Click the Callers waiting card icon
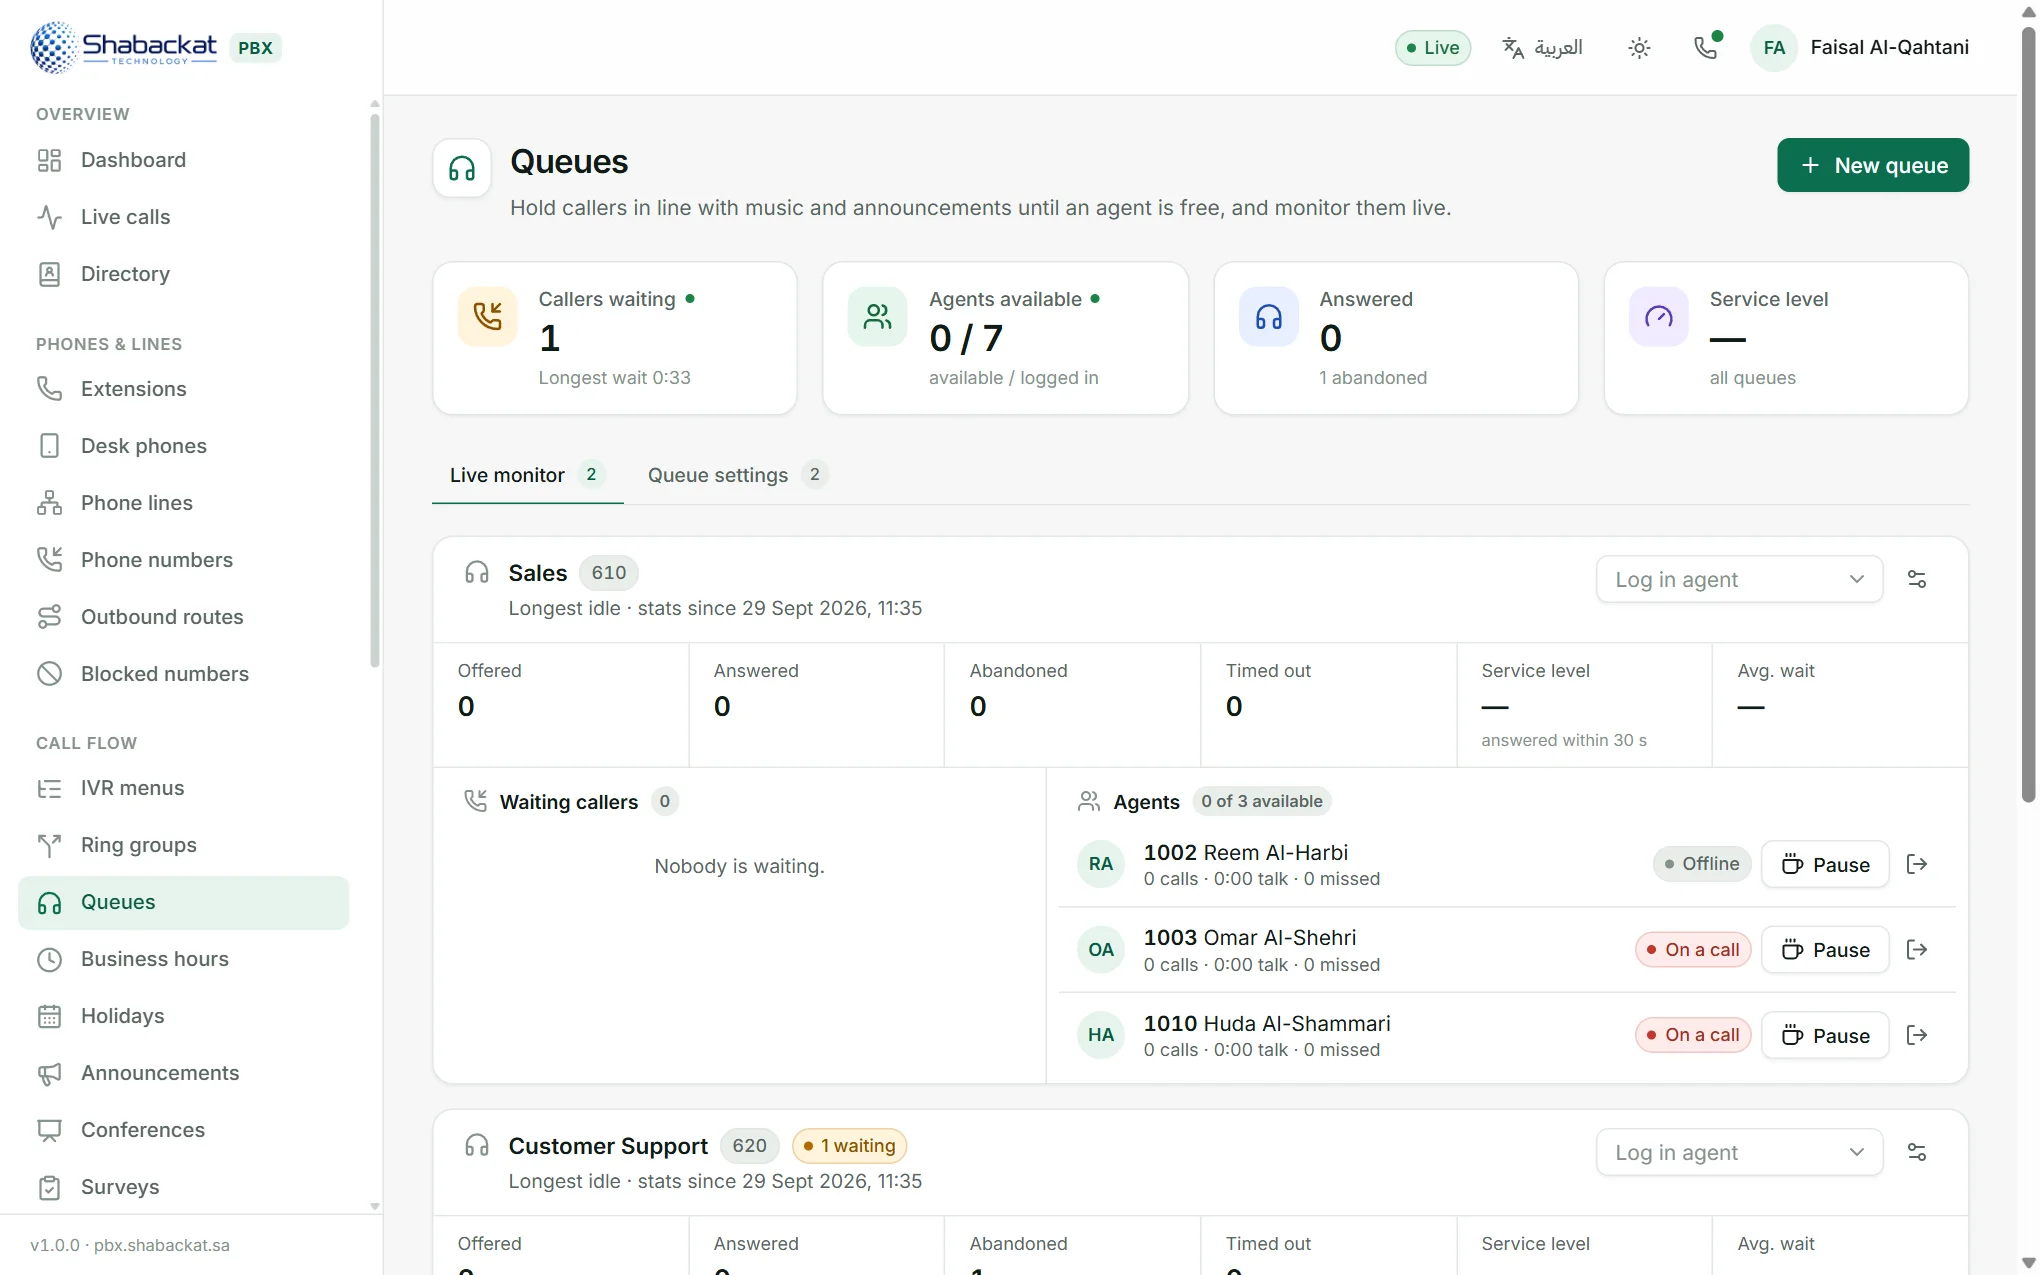The width and height of the screenshot is (2040, 1275). coord(488,317)
